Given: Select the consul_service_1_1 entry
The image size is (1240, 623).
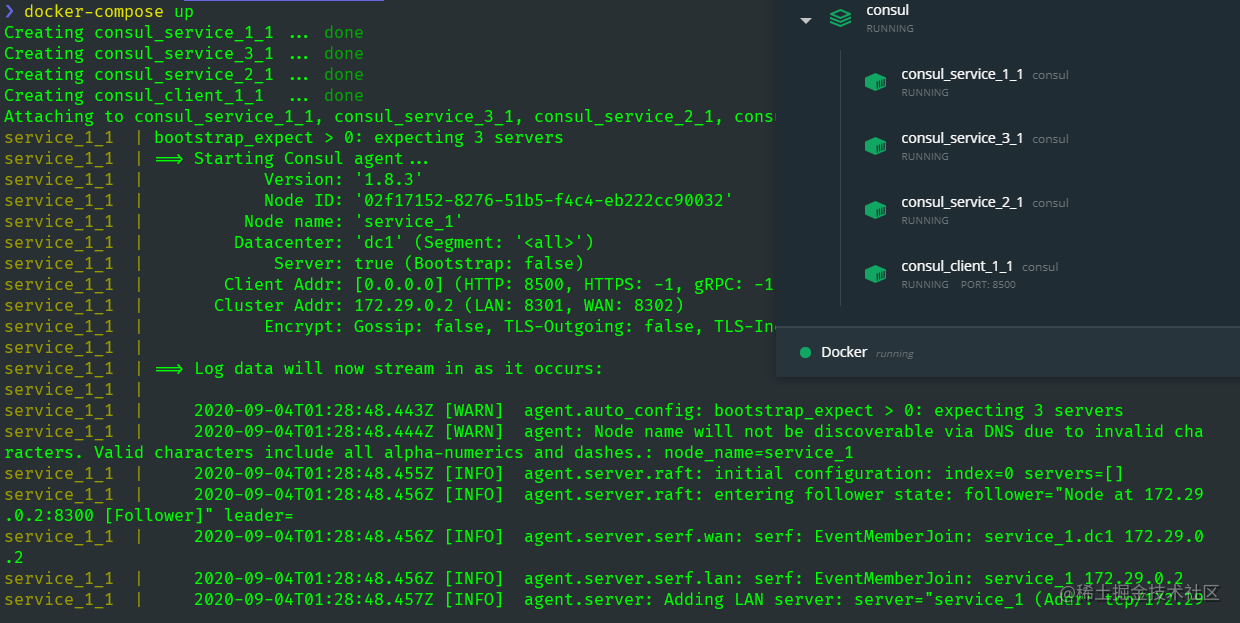Looking at the screenshot, I should [x=963, y=74].
